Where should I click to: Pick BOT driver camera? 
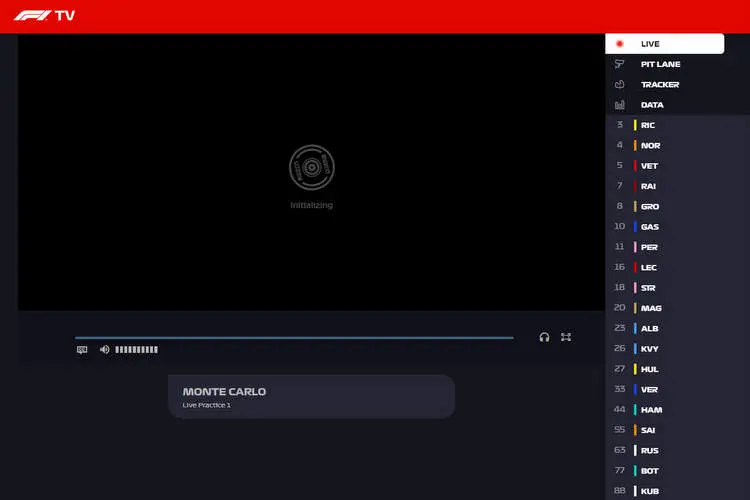(x=677, y=471)
